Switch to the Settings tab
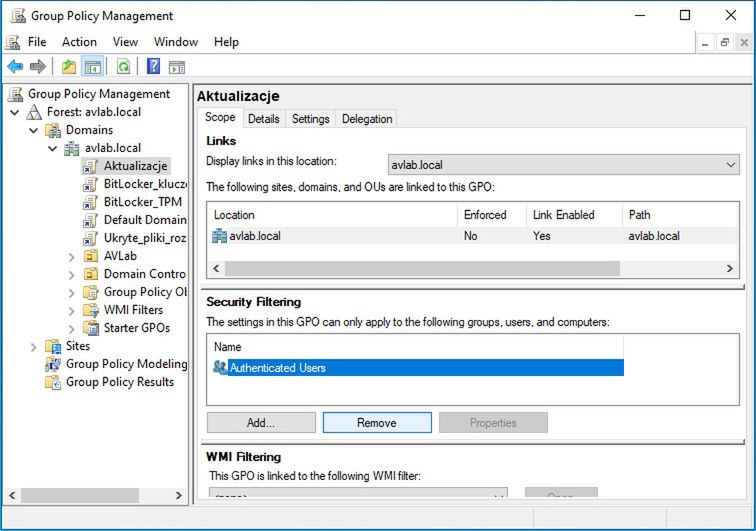Viewport: 756px width, 531px height. tap(310, 119)
